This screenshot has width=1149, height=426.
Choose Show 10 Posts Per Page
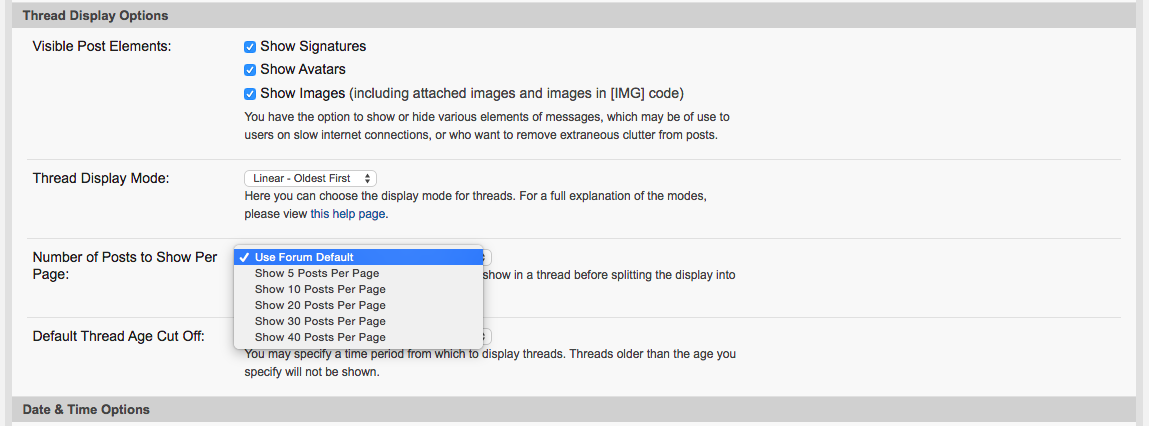pyautogui.click(x=358, y=290)
